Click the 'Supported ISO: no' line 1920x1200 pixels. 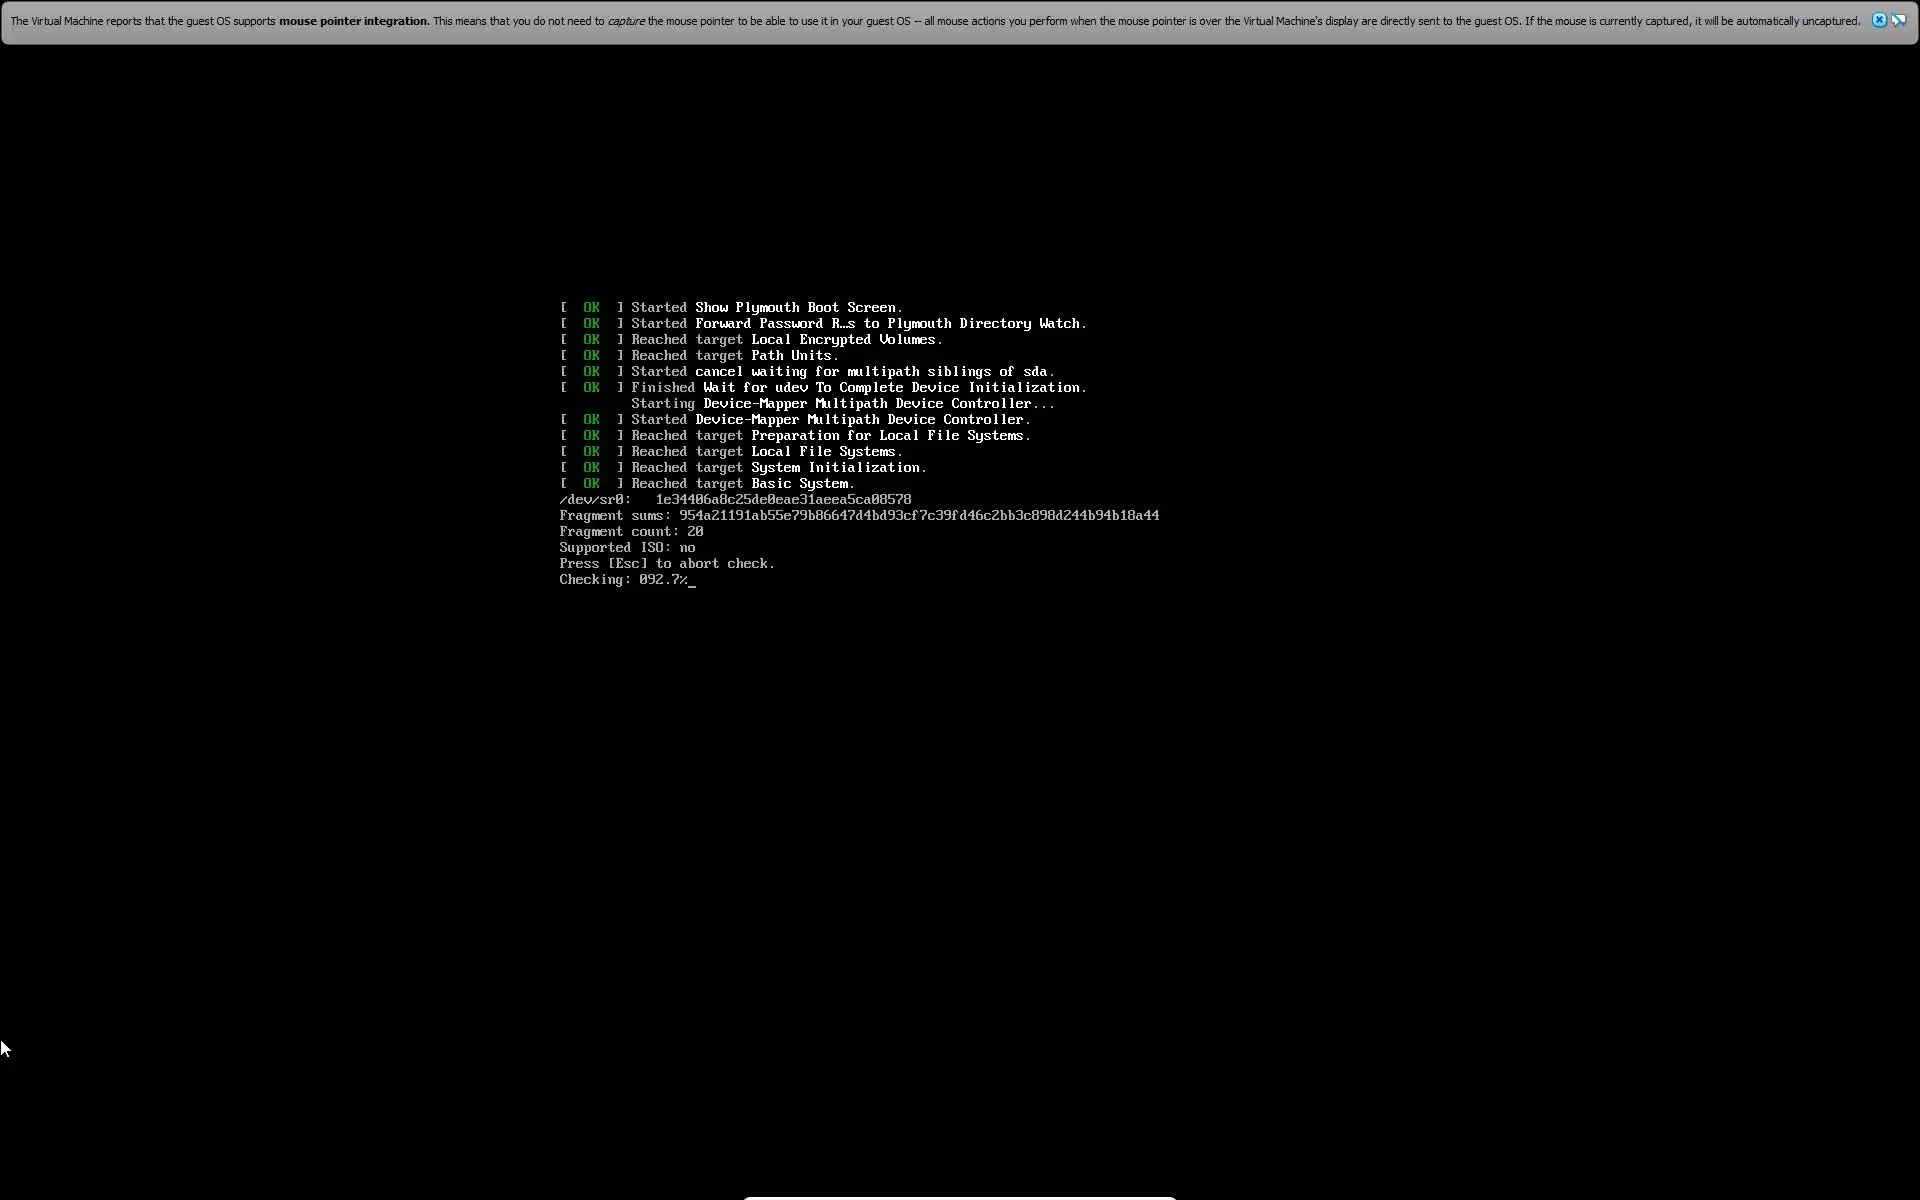(627, 548)
